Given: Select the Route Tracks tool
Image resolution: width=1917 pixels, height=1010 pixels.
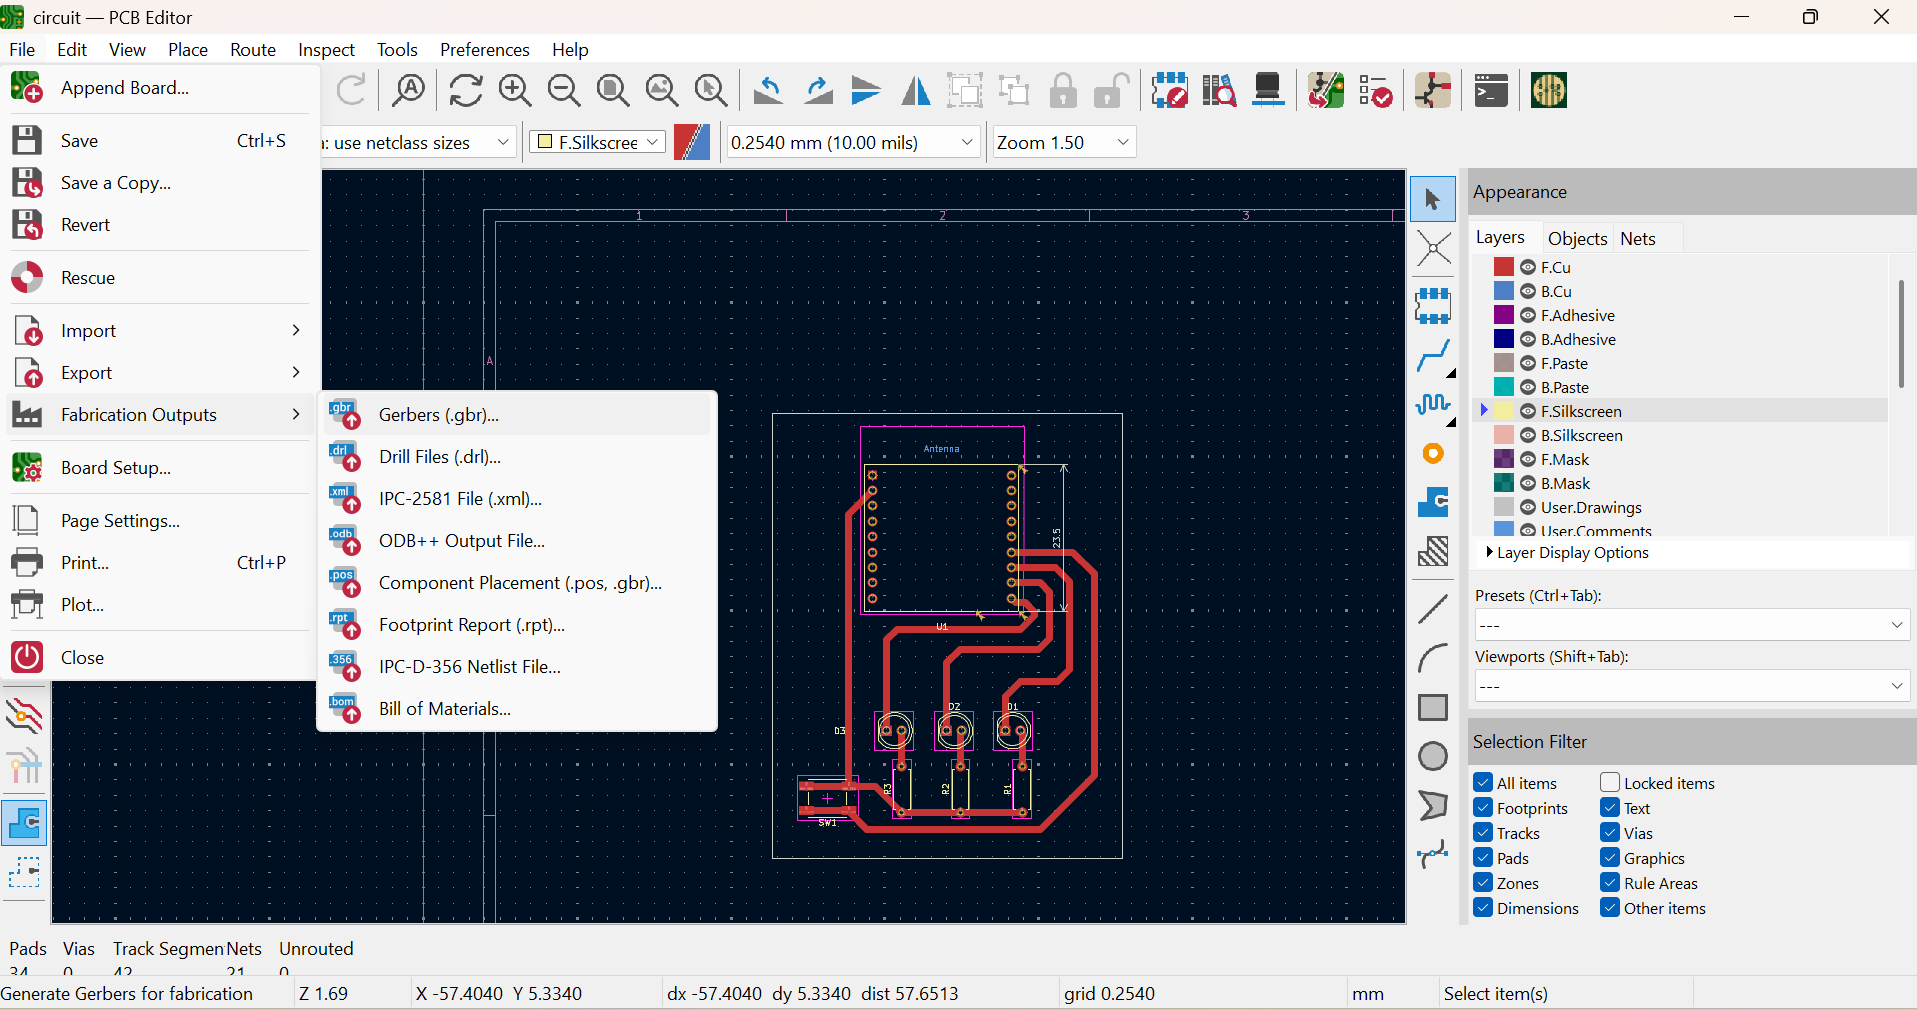Looking at the screenshot, I should (x=1433, y=355).
